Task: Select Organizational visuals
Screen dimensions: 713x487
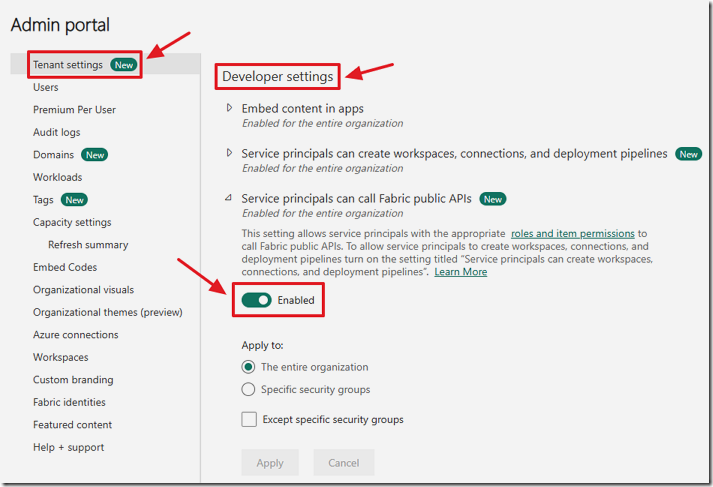Action: [83, 290]
